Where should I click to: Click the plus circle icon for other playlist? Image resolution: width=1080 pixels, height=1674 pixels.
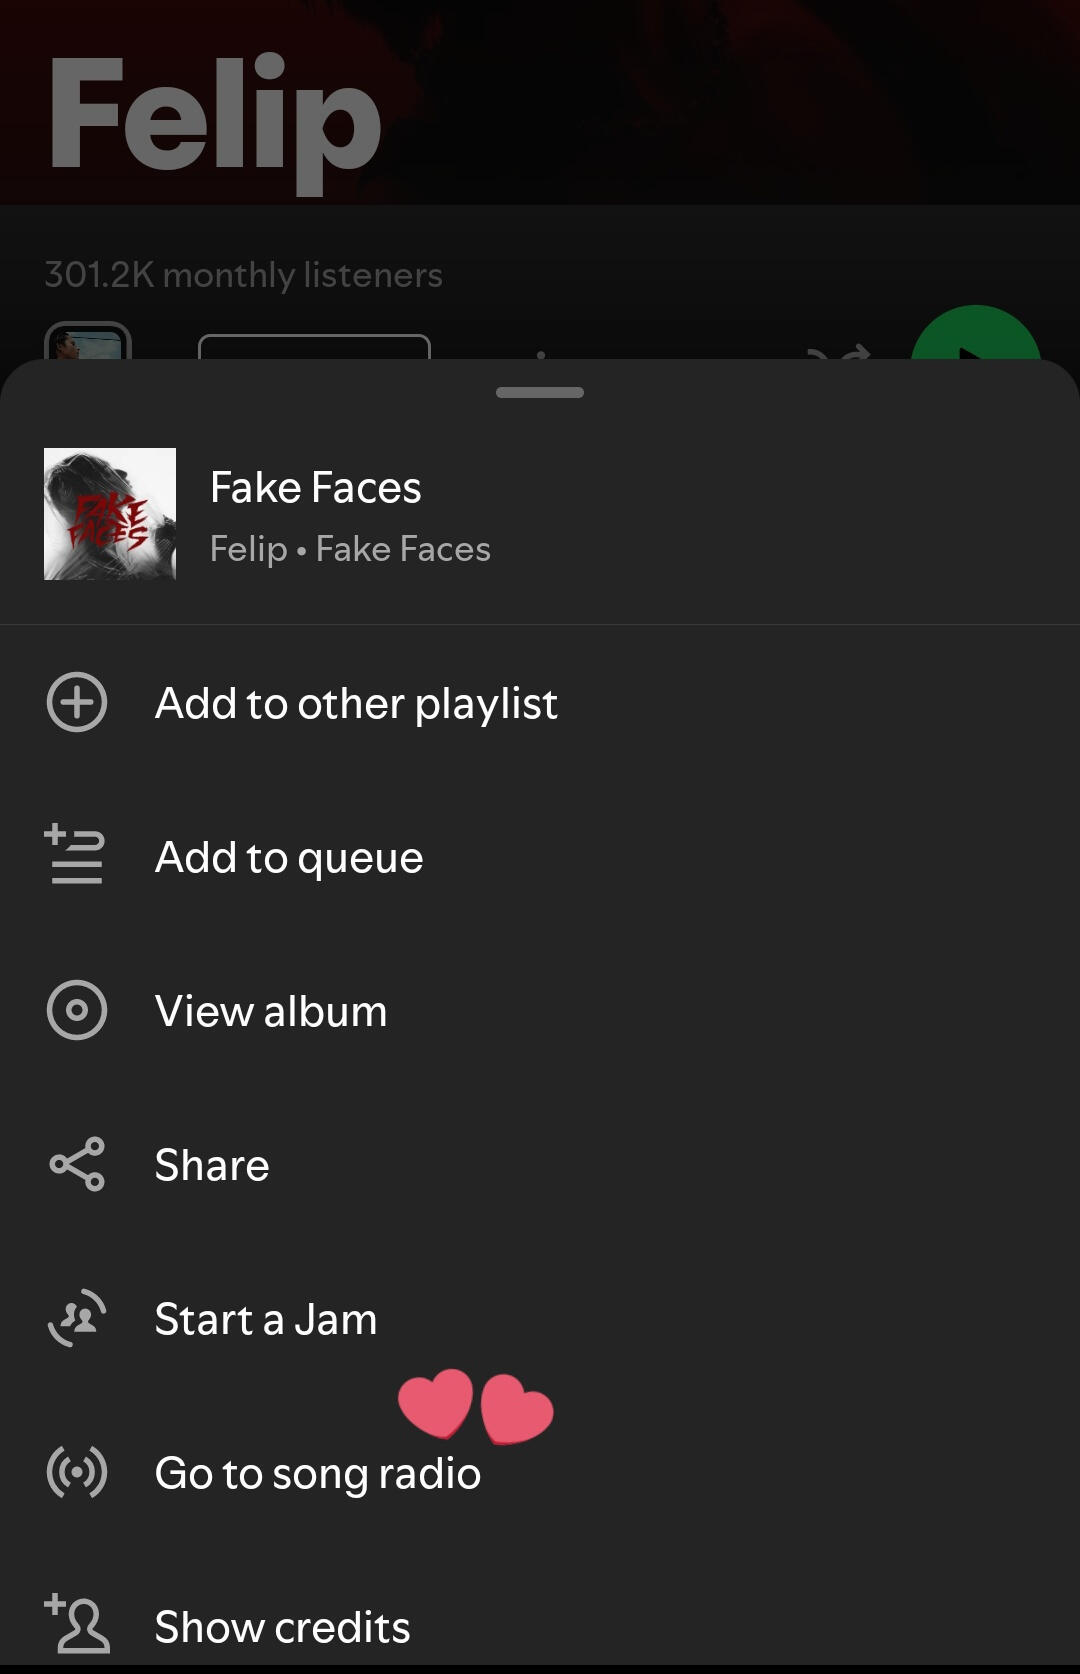pyautogui.click(x=77, y=703)
